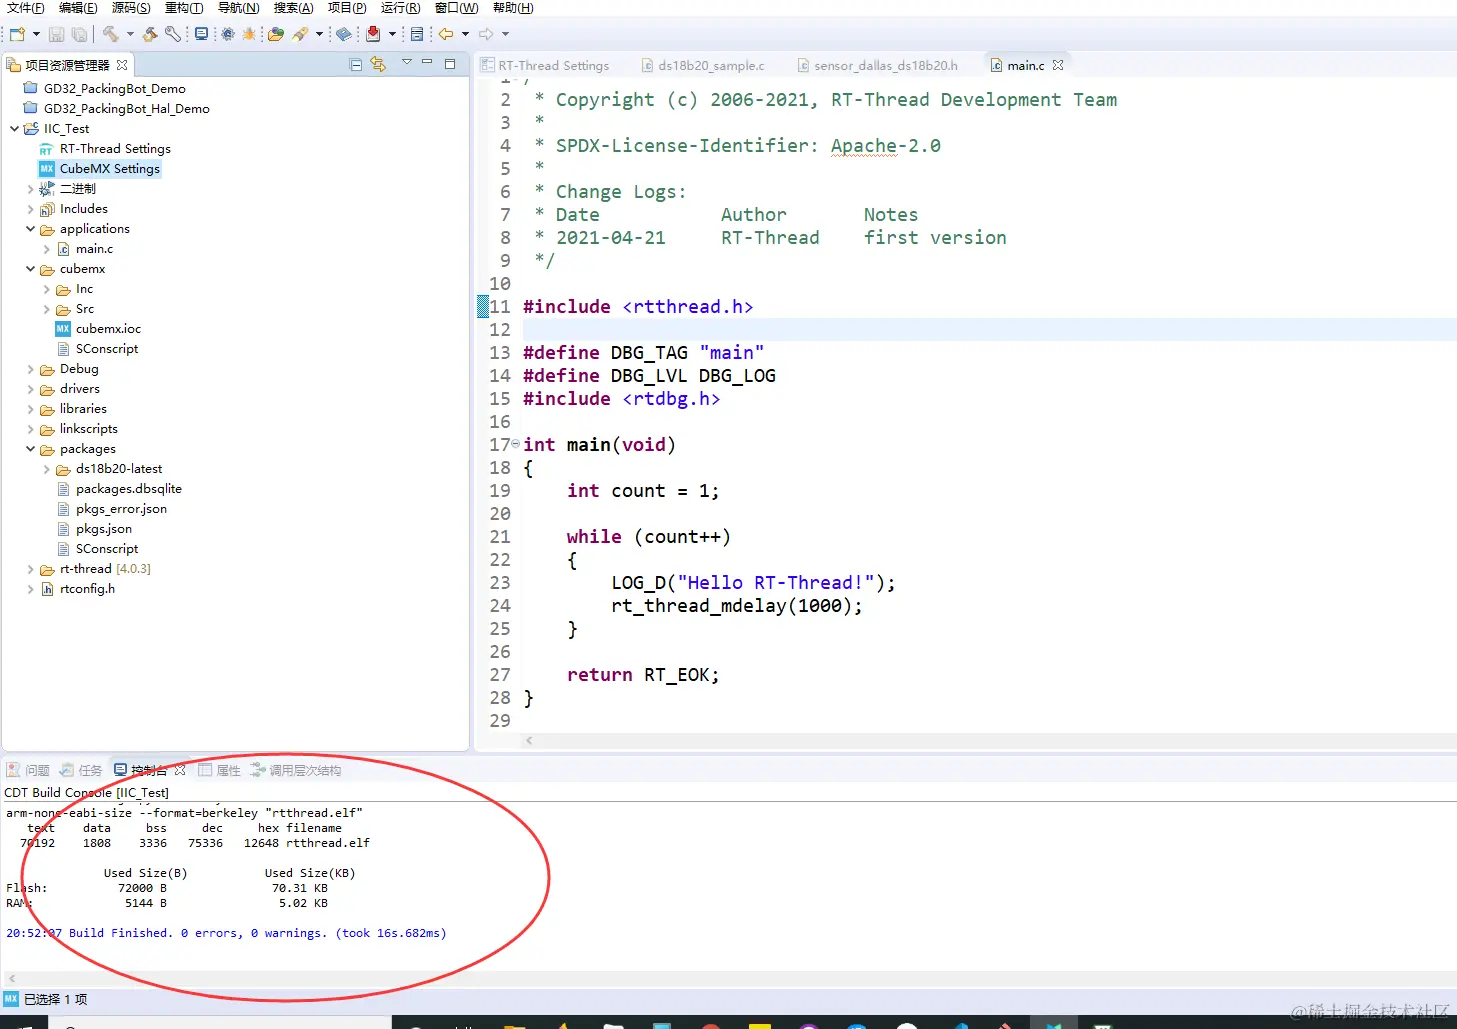
Task: Click the New project toolbar icon
Action: 17,34
